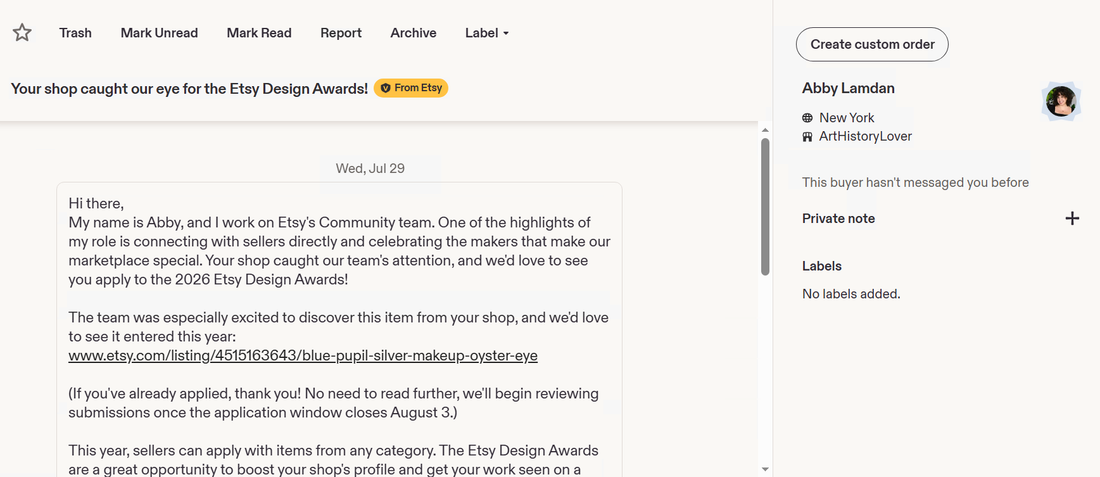
Task: Click the message subject line text
Action: click(189, 88)
